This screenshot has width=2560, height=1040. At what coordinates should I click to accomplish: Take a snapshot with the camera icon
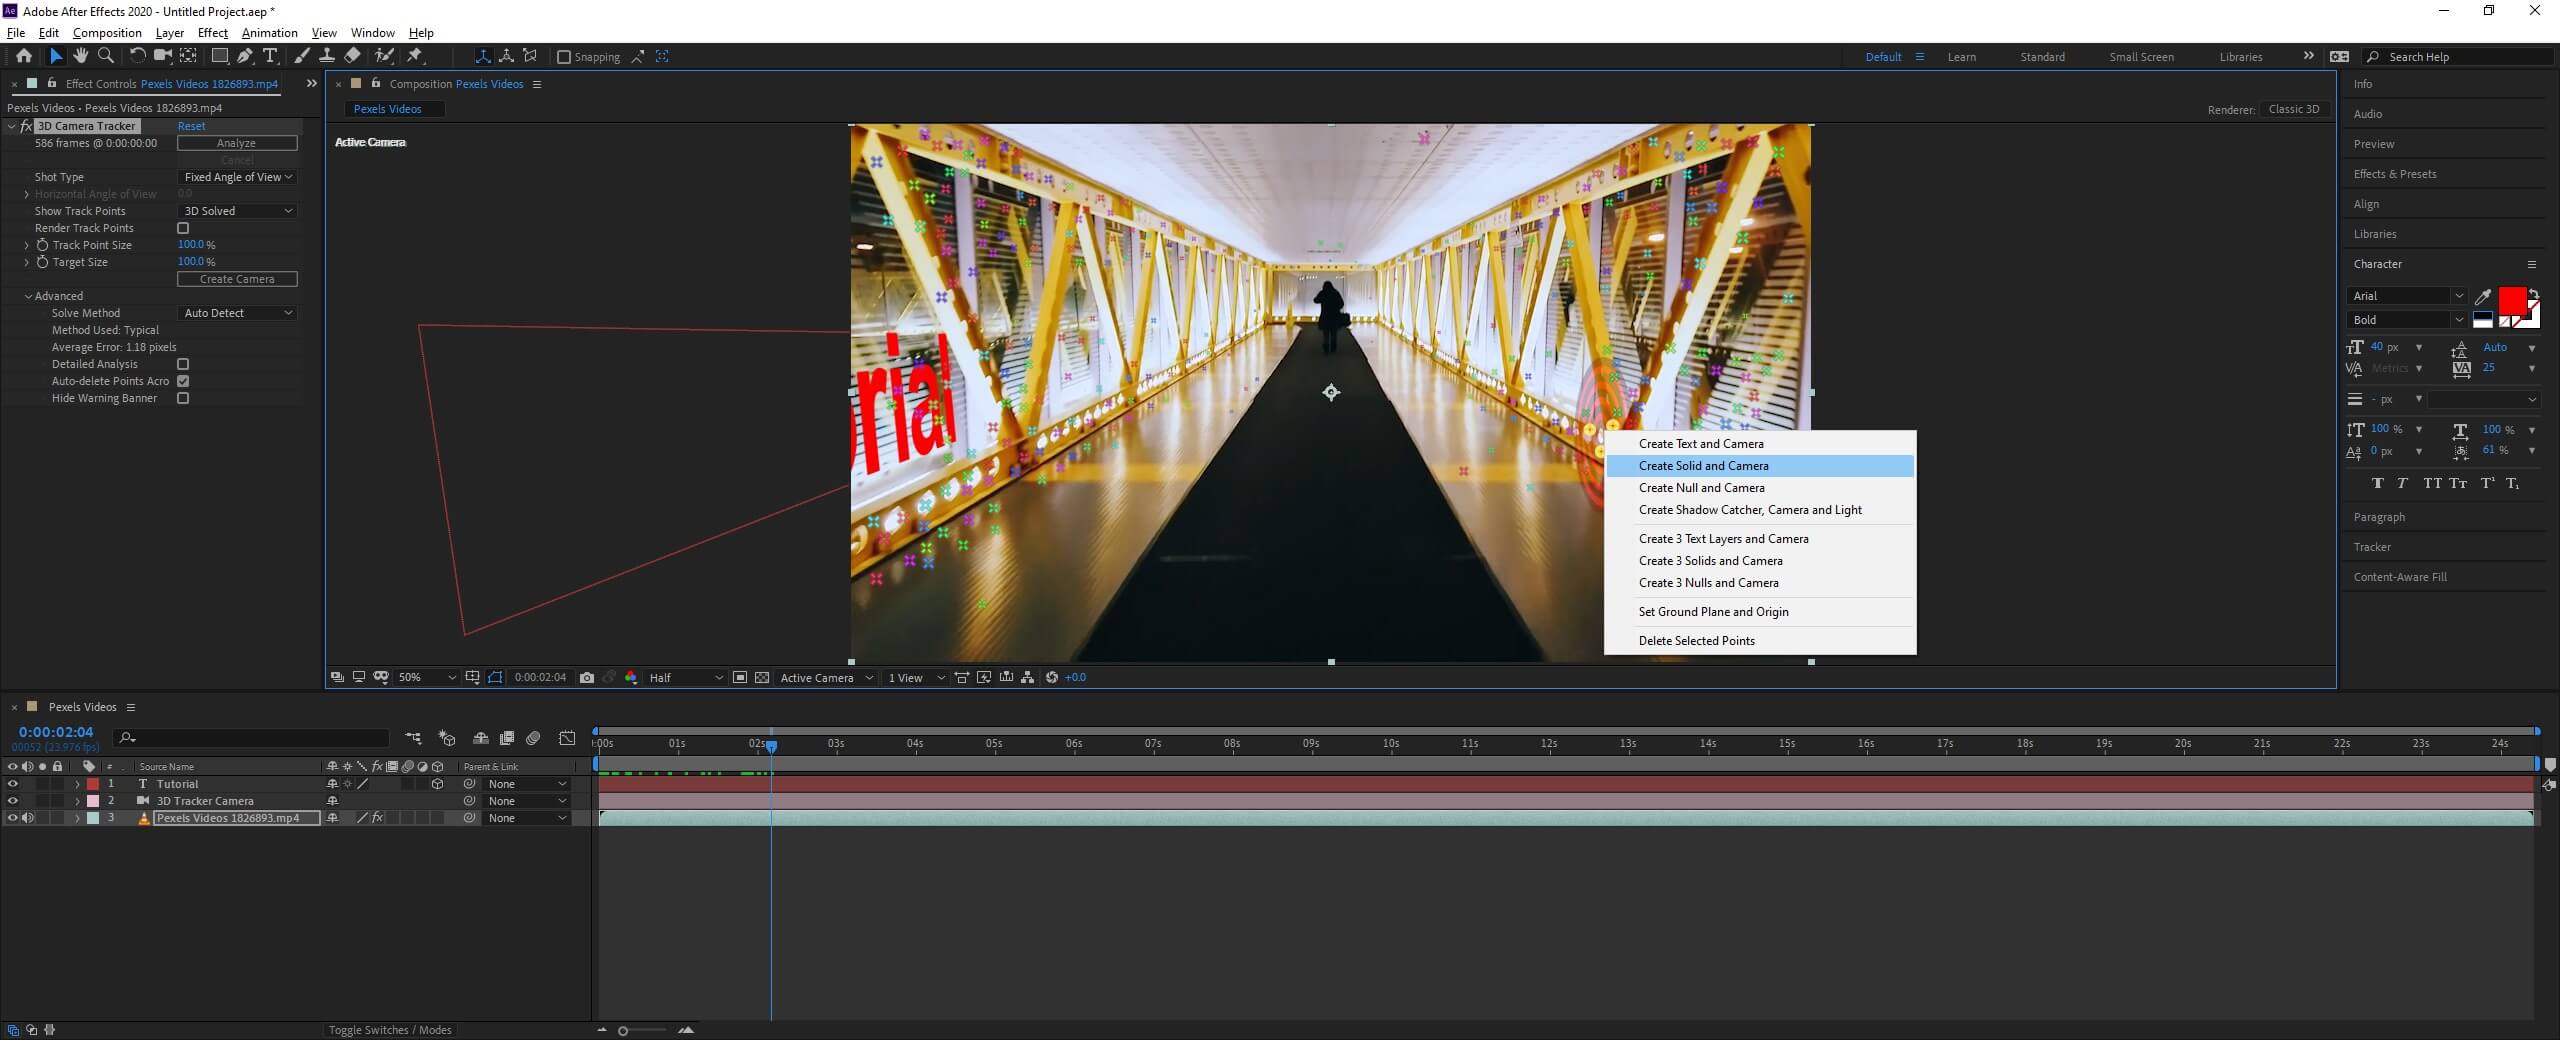(x=587, y=677)
